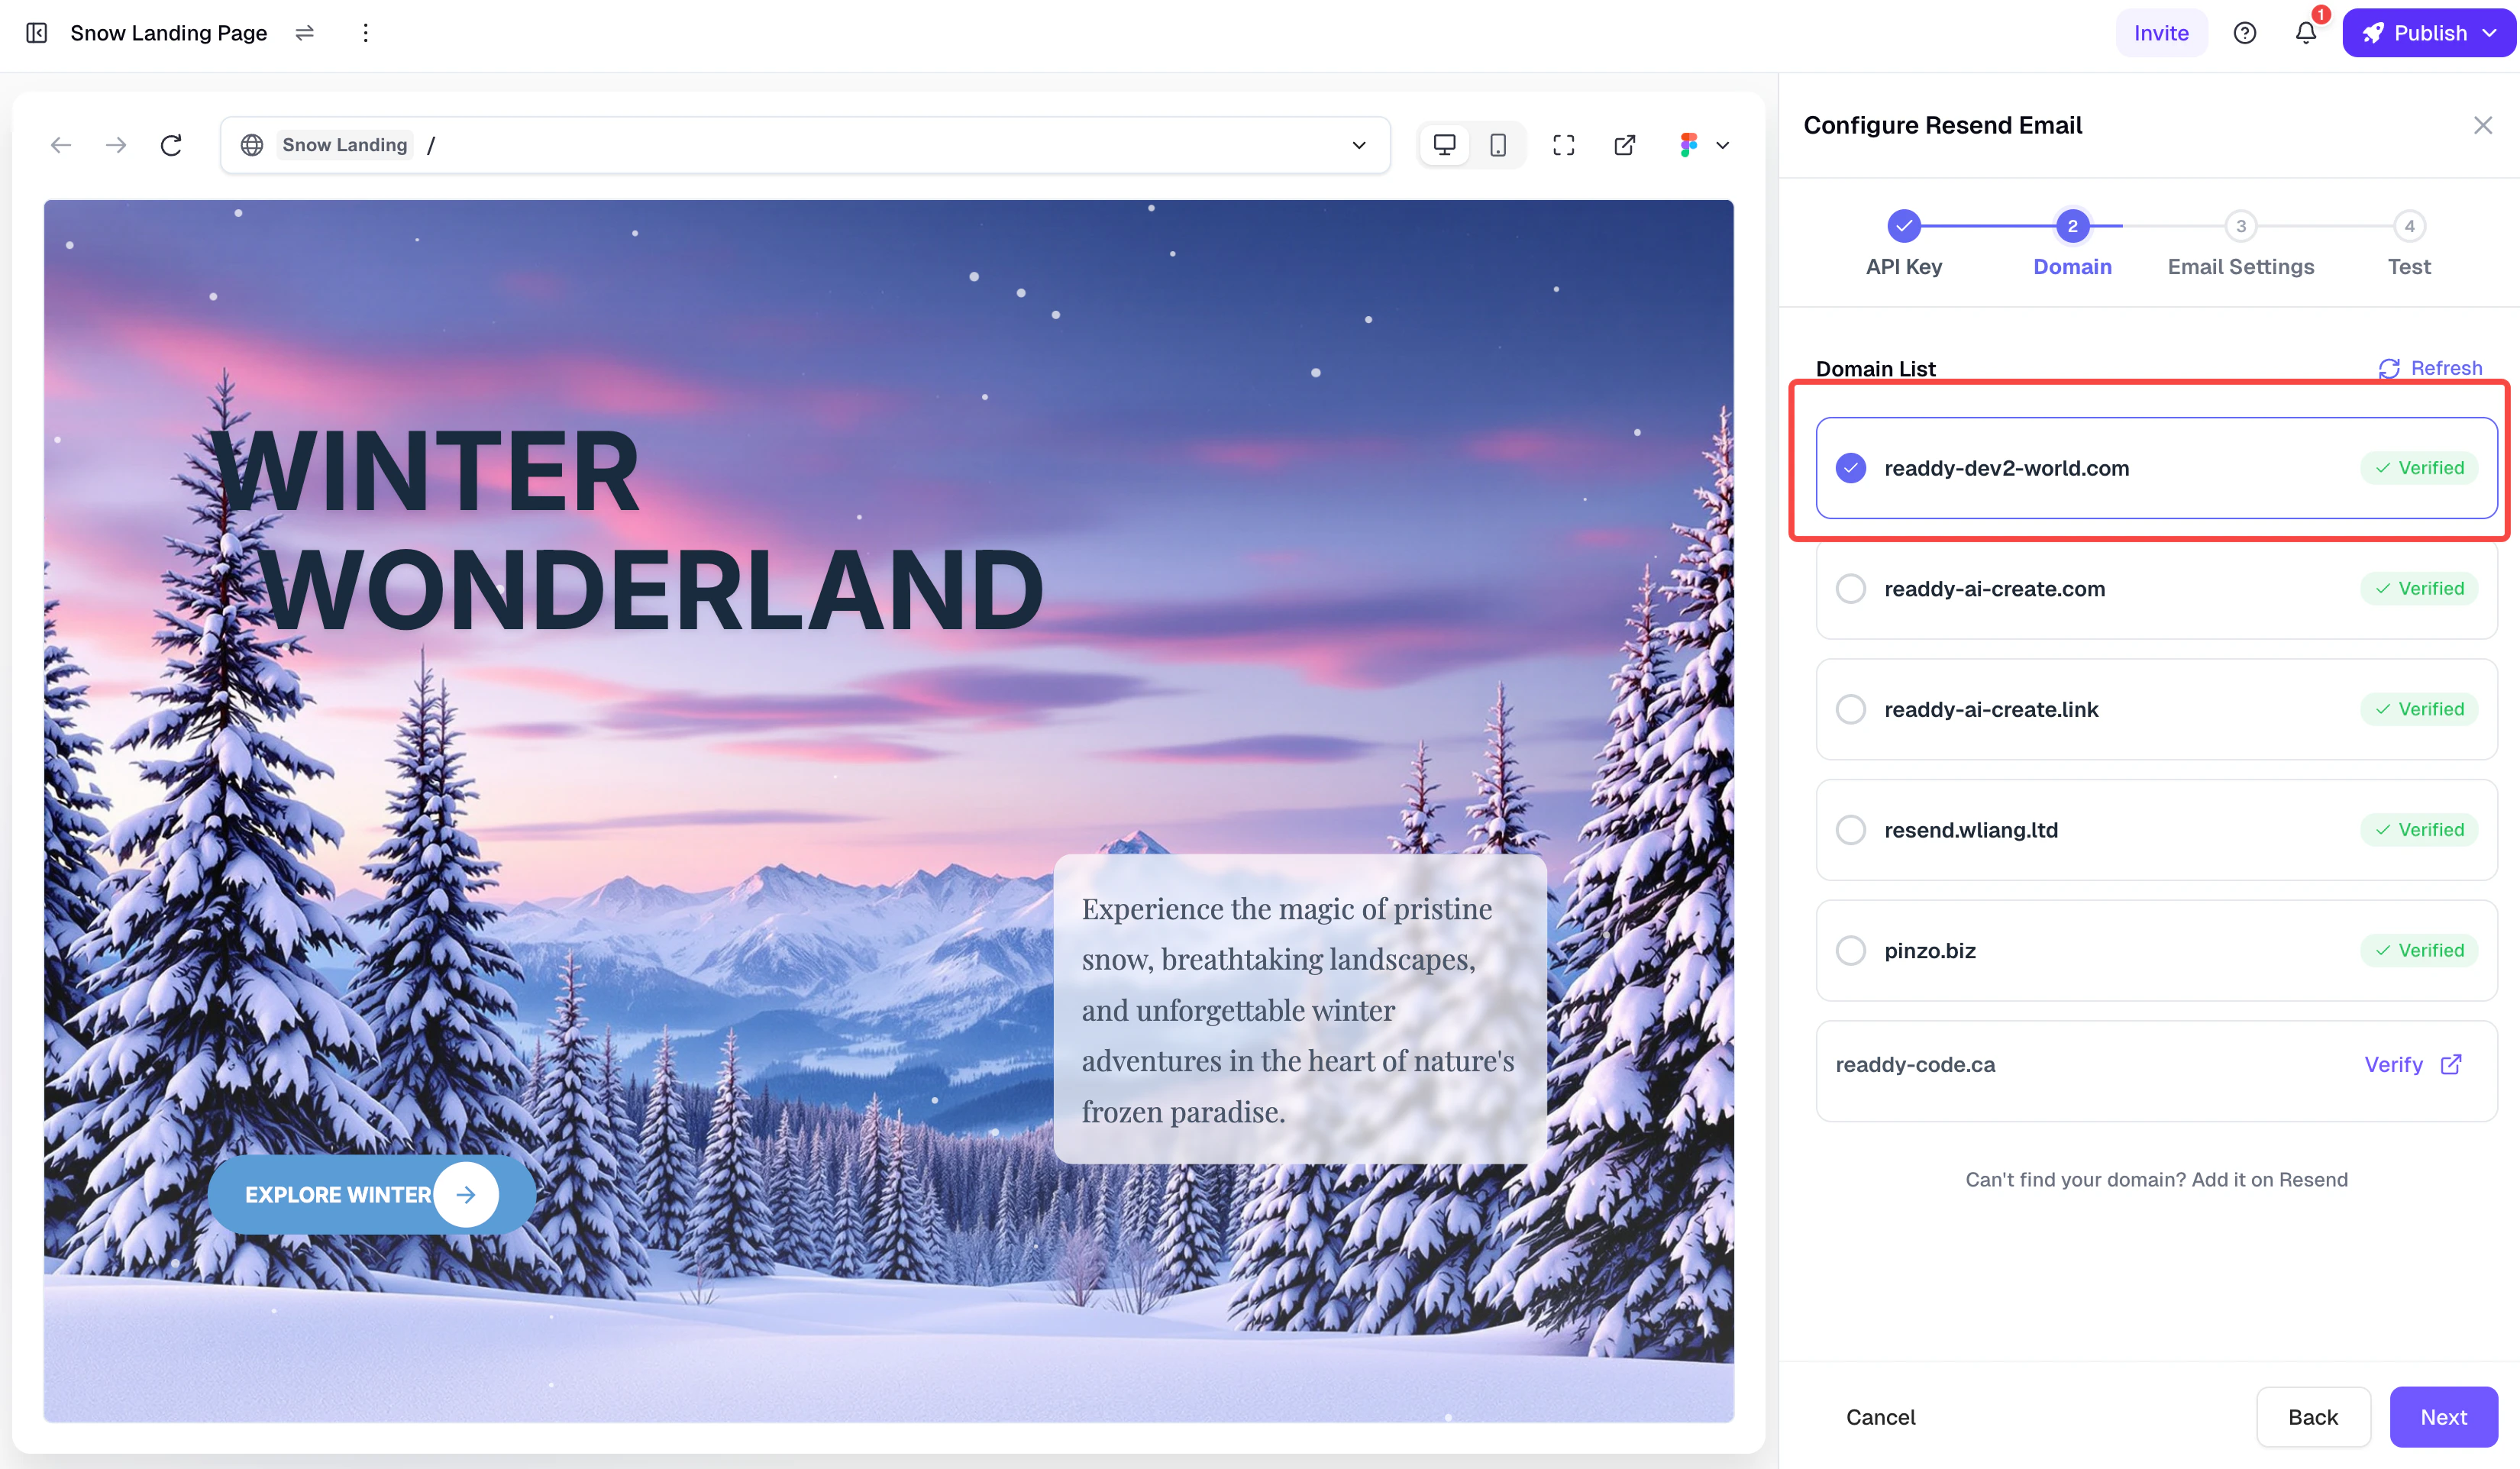Image resolution: width=2520 pixels, height=1469 pixels.
Task: Open notifications from the bell icon
Action: click(x=2305, y=33)
